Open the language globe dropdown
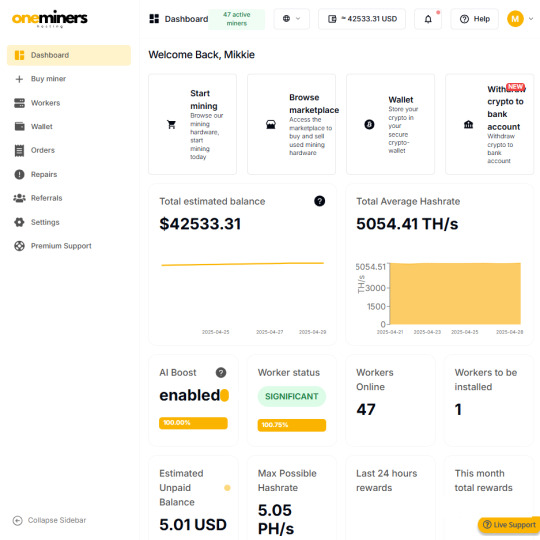The image size is (540, 540). [291, 19]
